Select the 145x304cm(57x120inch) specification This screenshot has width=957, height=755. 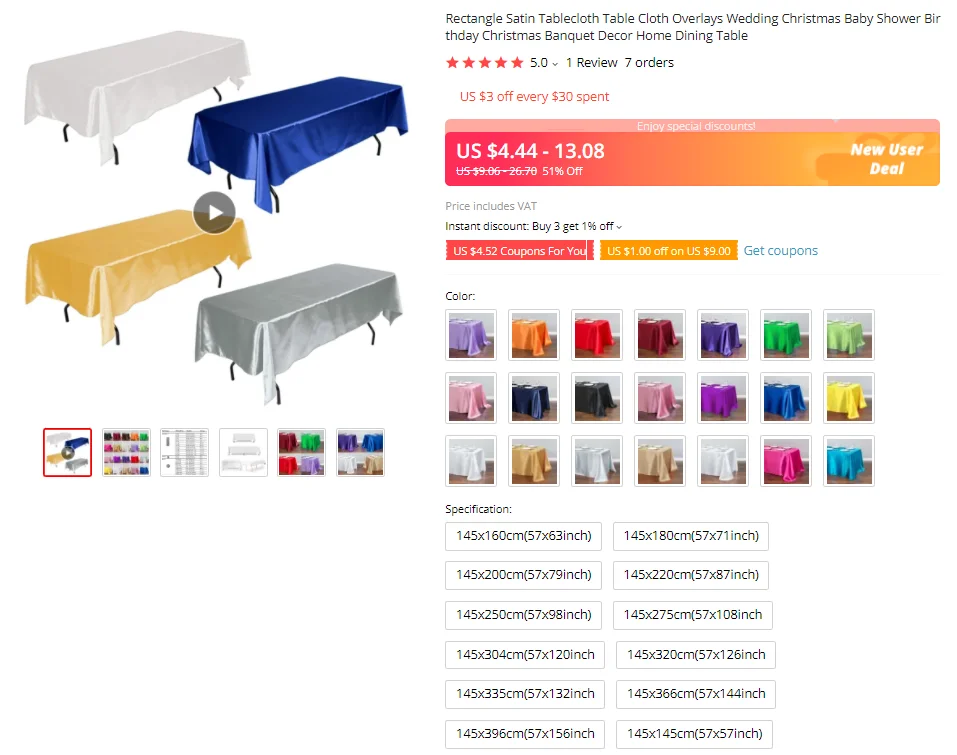click(525, 655)
